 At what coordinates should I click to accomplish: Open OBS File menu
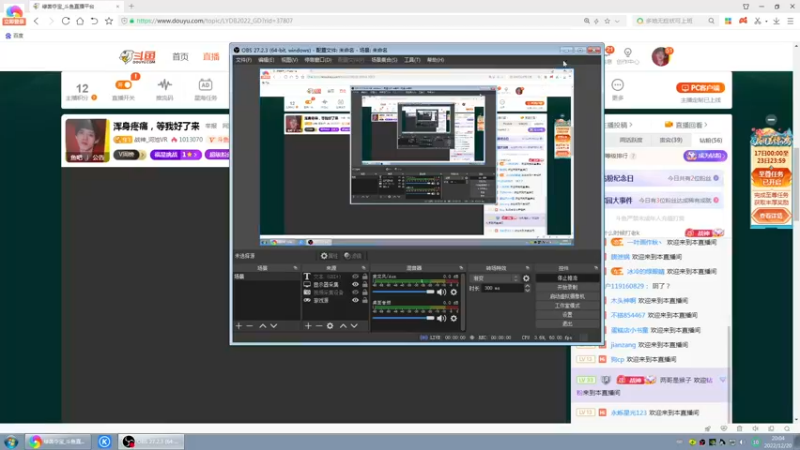(243, 60)
